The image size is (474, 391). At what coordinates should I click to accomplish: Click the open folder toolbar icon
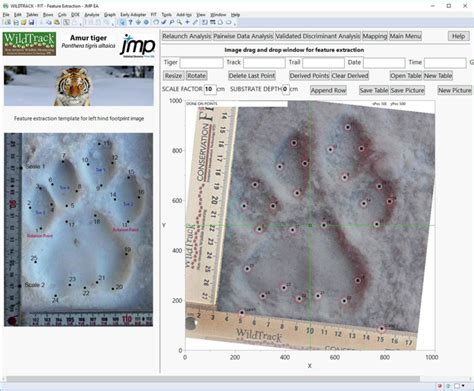23,22
